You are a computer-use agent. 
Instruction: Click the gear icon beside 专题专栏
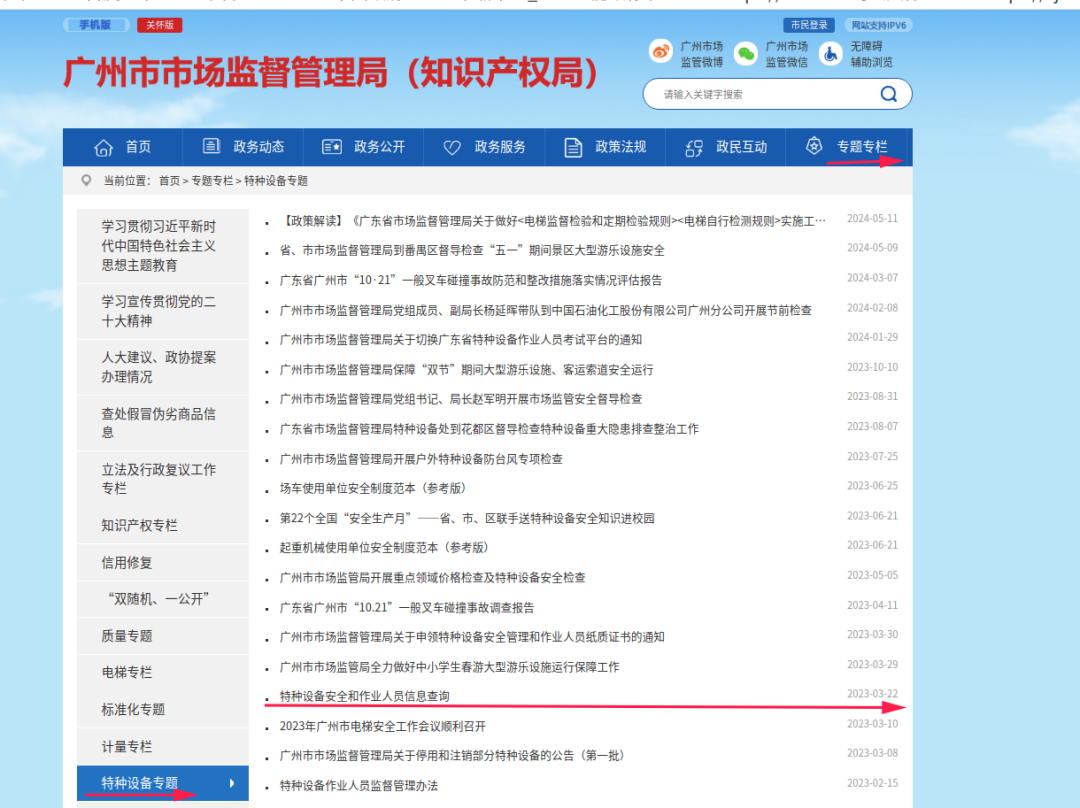click(x=815, y=146)
